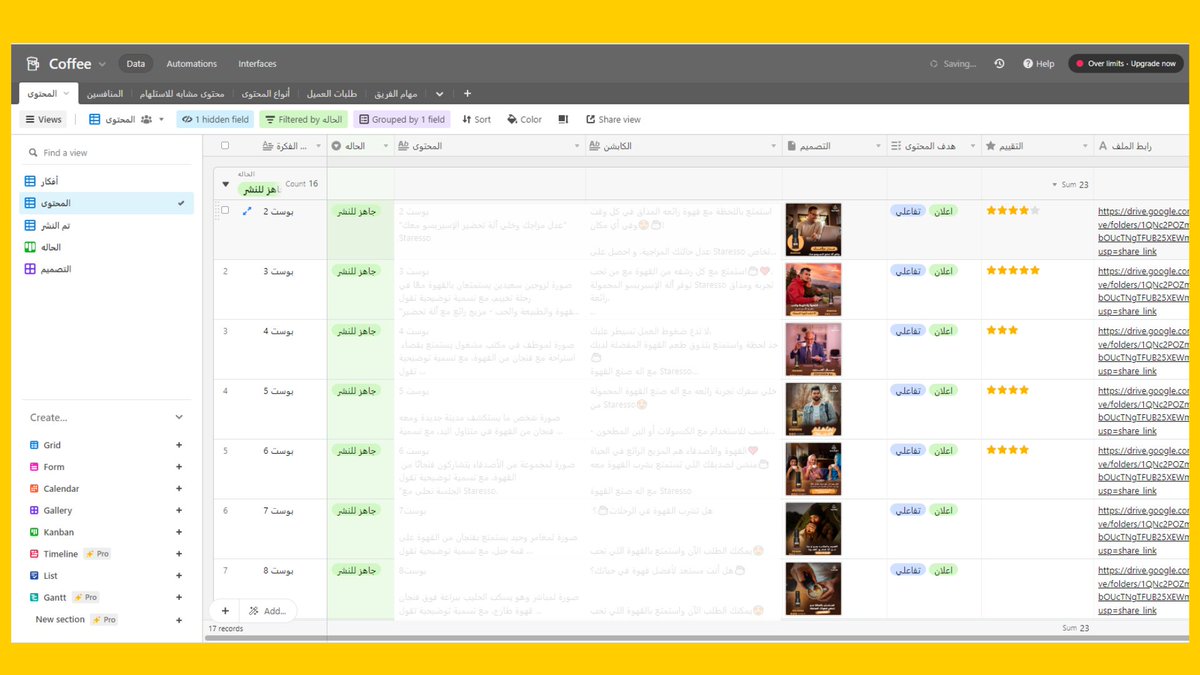Screen dimensions: 1200x675
Task: Click Over limits - Upgrade now button
Action: pos(1126,64)
